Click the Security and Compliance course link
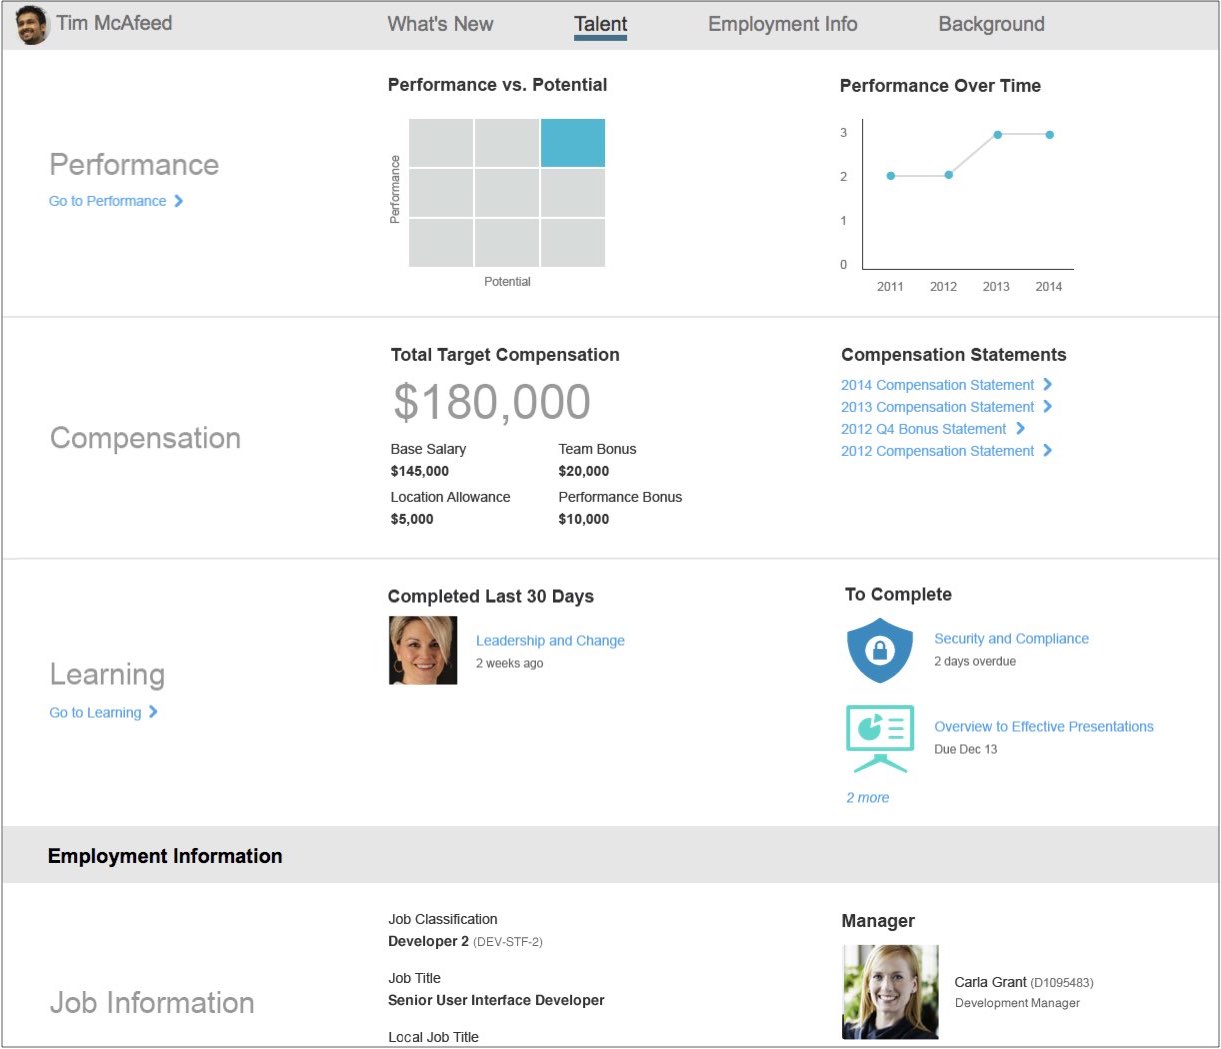The width and height of the screenshot is (1221, 1049). click(1011, 639)
